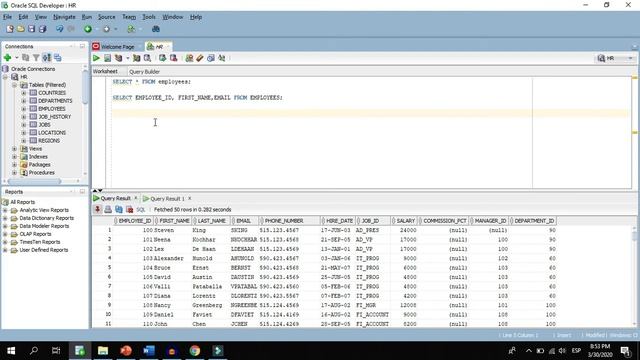Select OLAP Reports in Reports panel
This screenshot has height=360, width=640.
point(35,234)
